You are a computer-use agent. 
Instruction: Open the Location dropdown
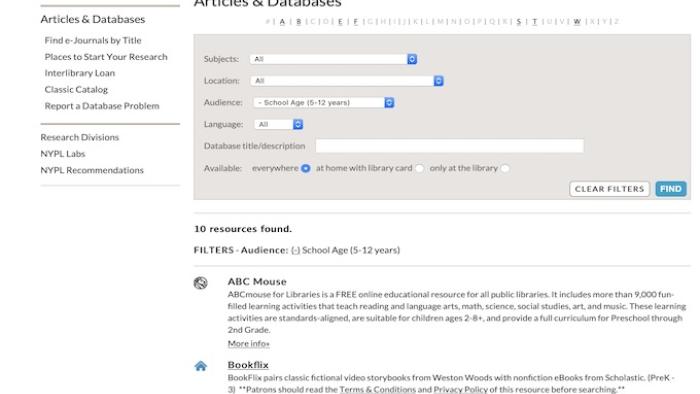[347, 81]
